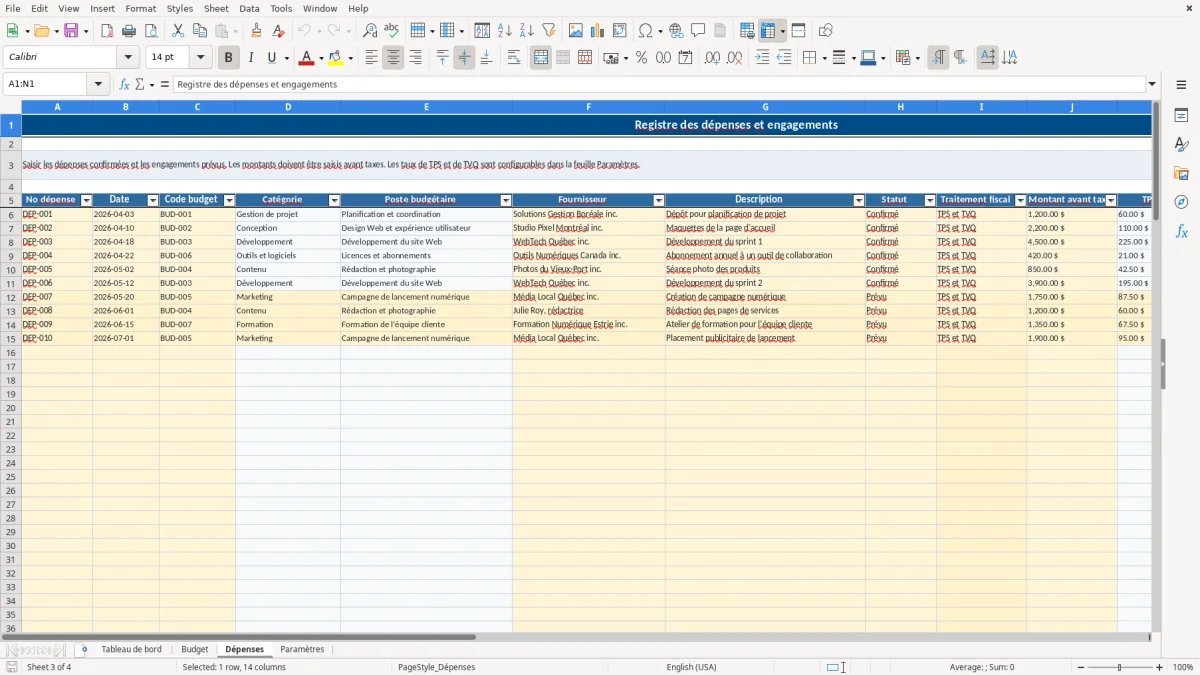Open the Sheet menu

tap(216, 8)
